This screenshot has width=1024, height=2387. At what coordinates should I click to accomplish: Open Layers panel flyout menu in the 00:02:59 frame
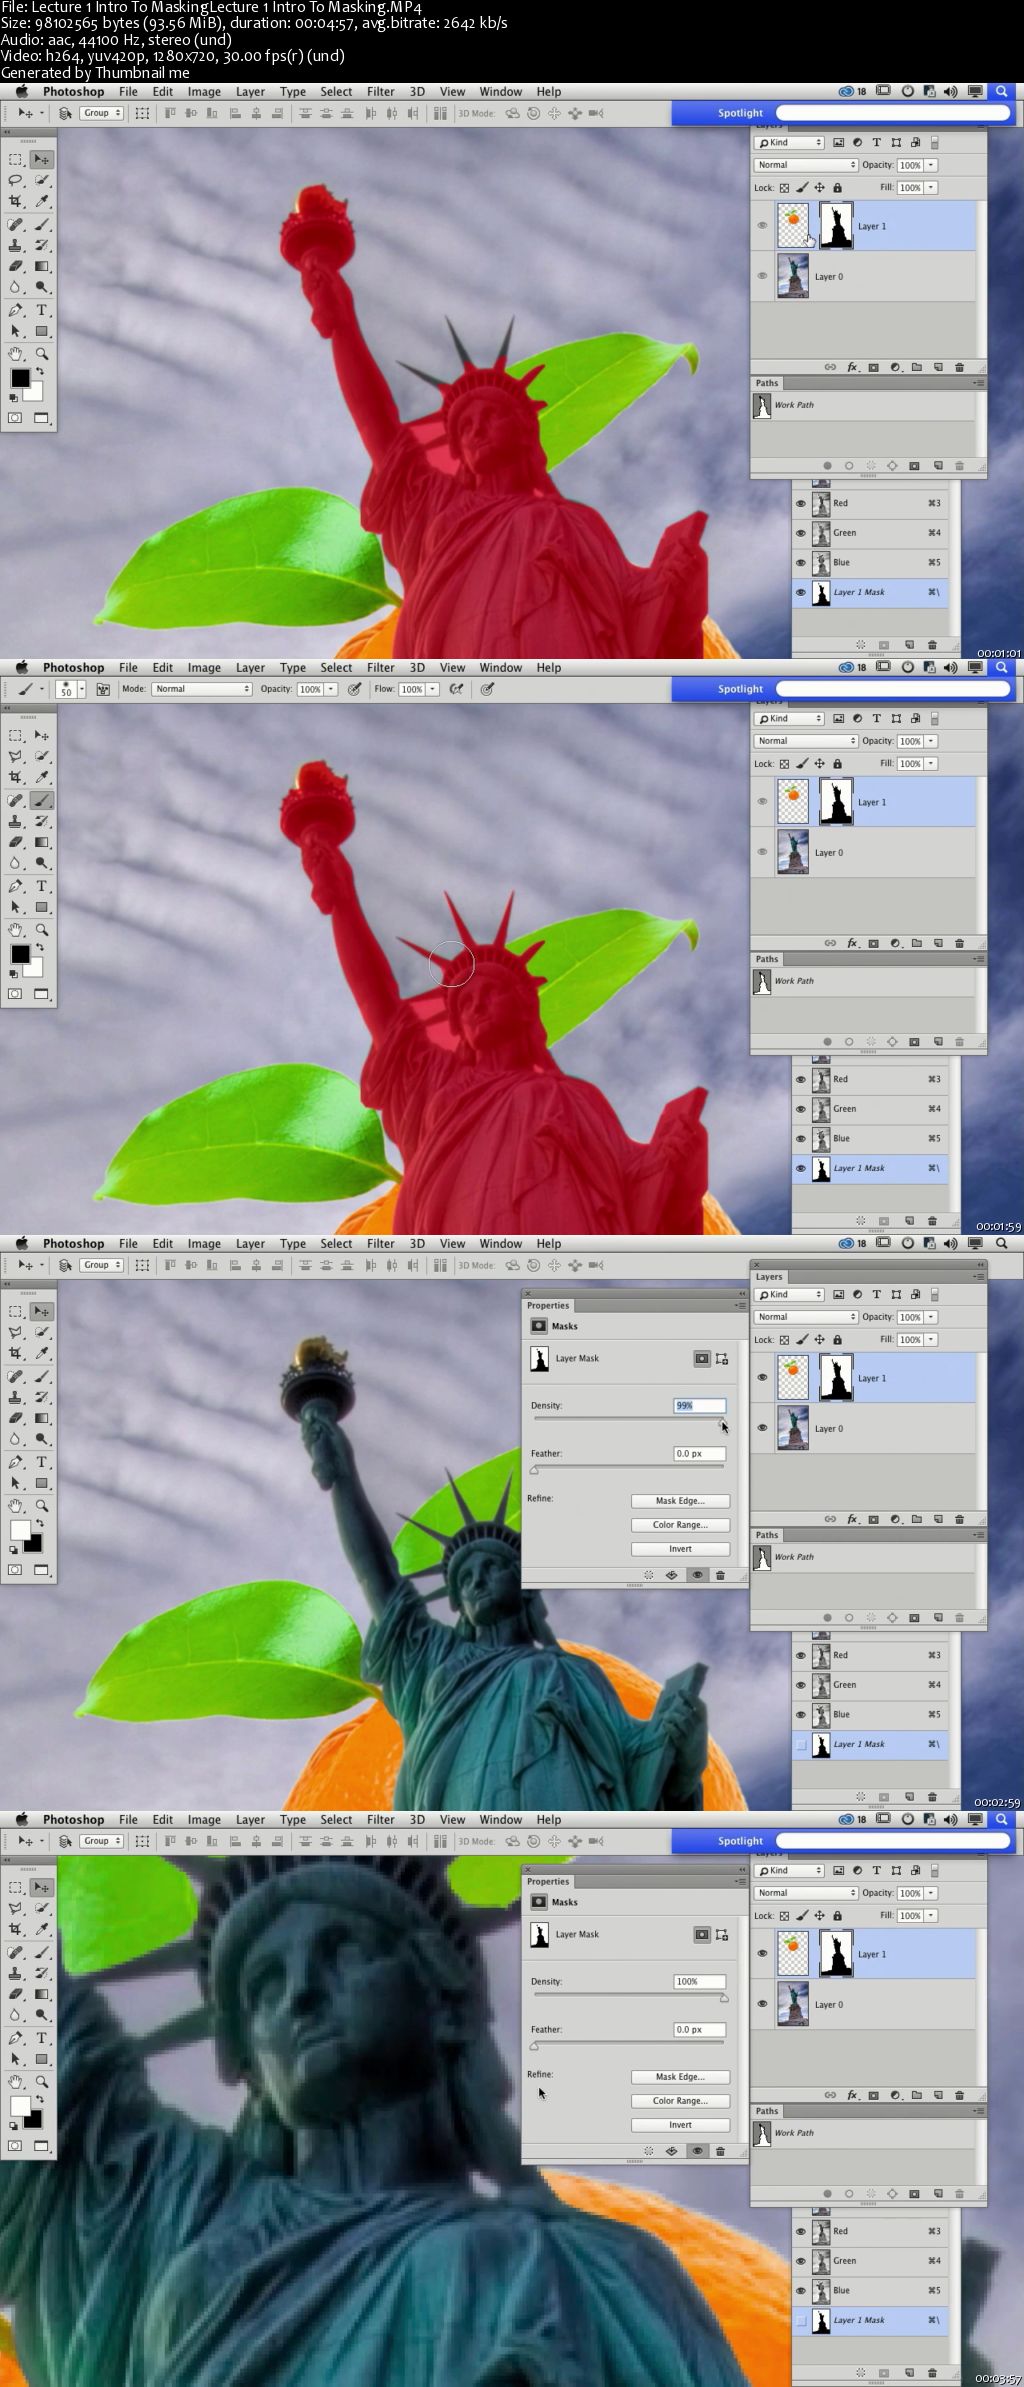point(979,1277)
